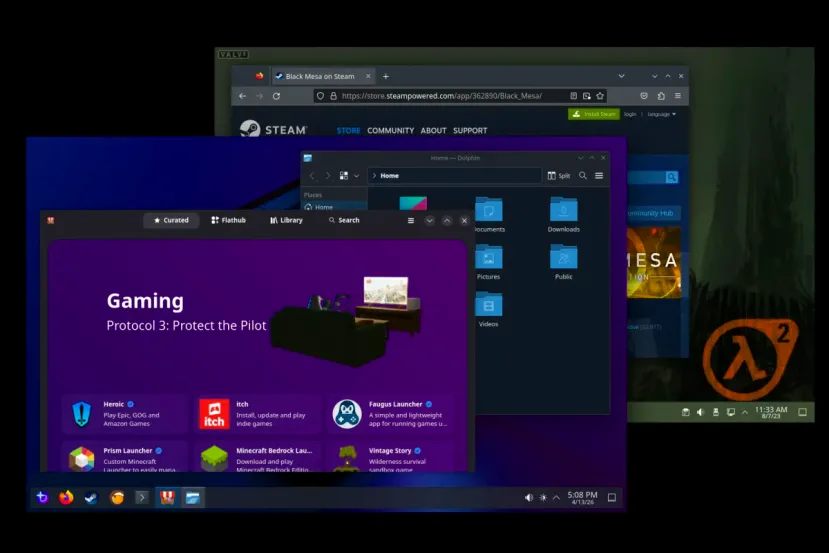Open ABOUT in Steam navigation
The image size is (829, 553).
click(x=434, y=131)
